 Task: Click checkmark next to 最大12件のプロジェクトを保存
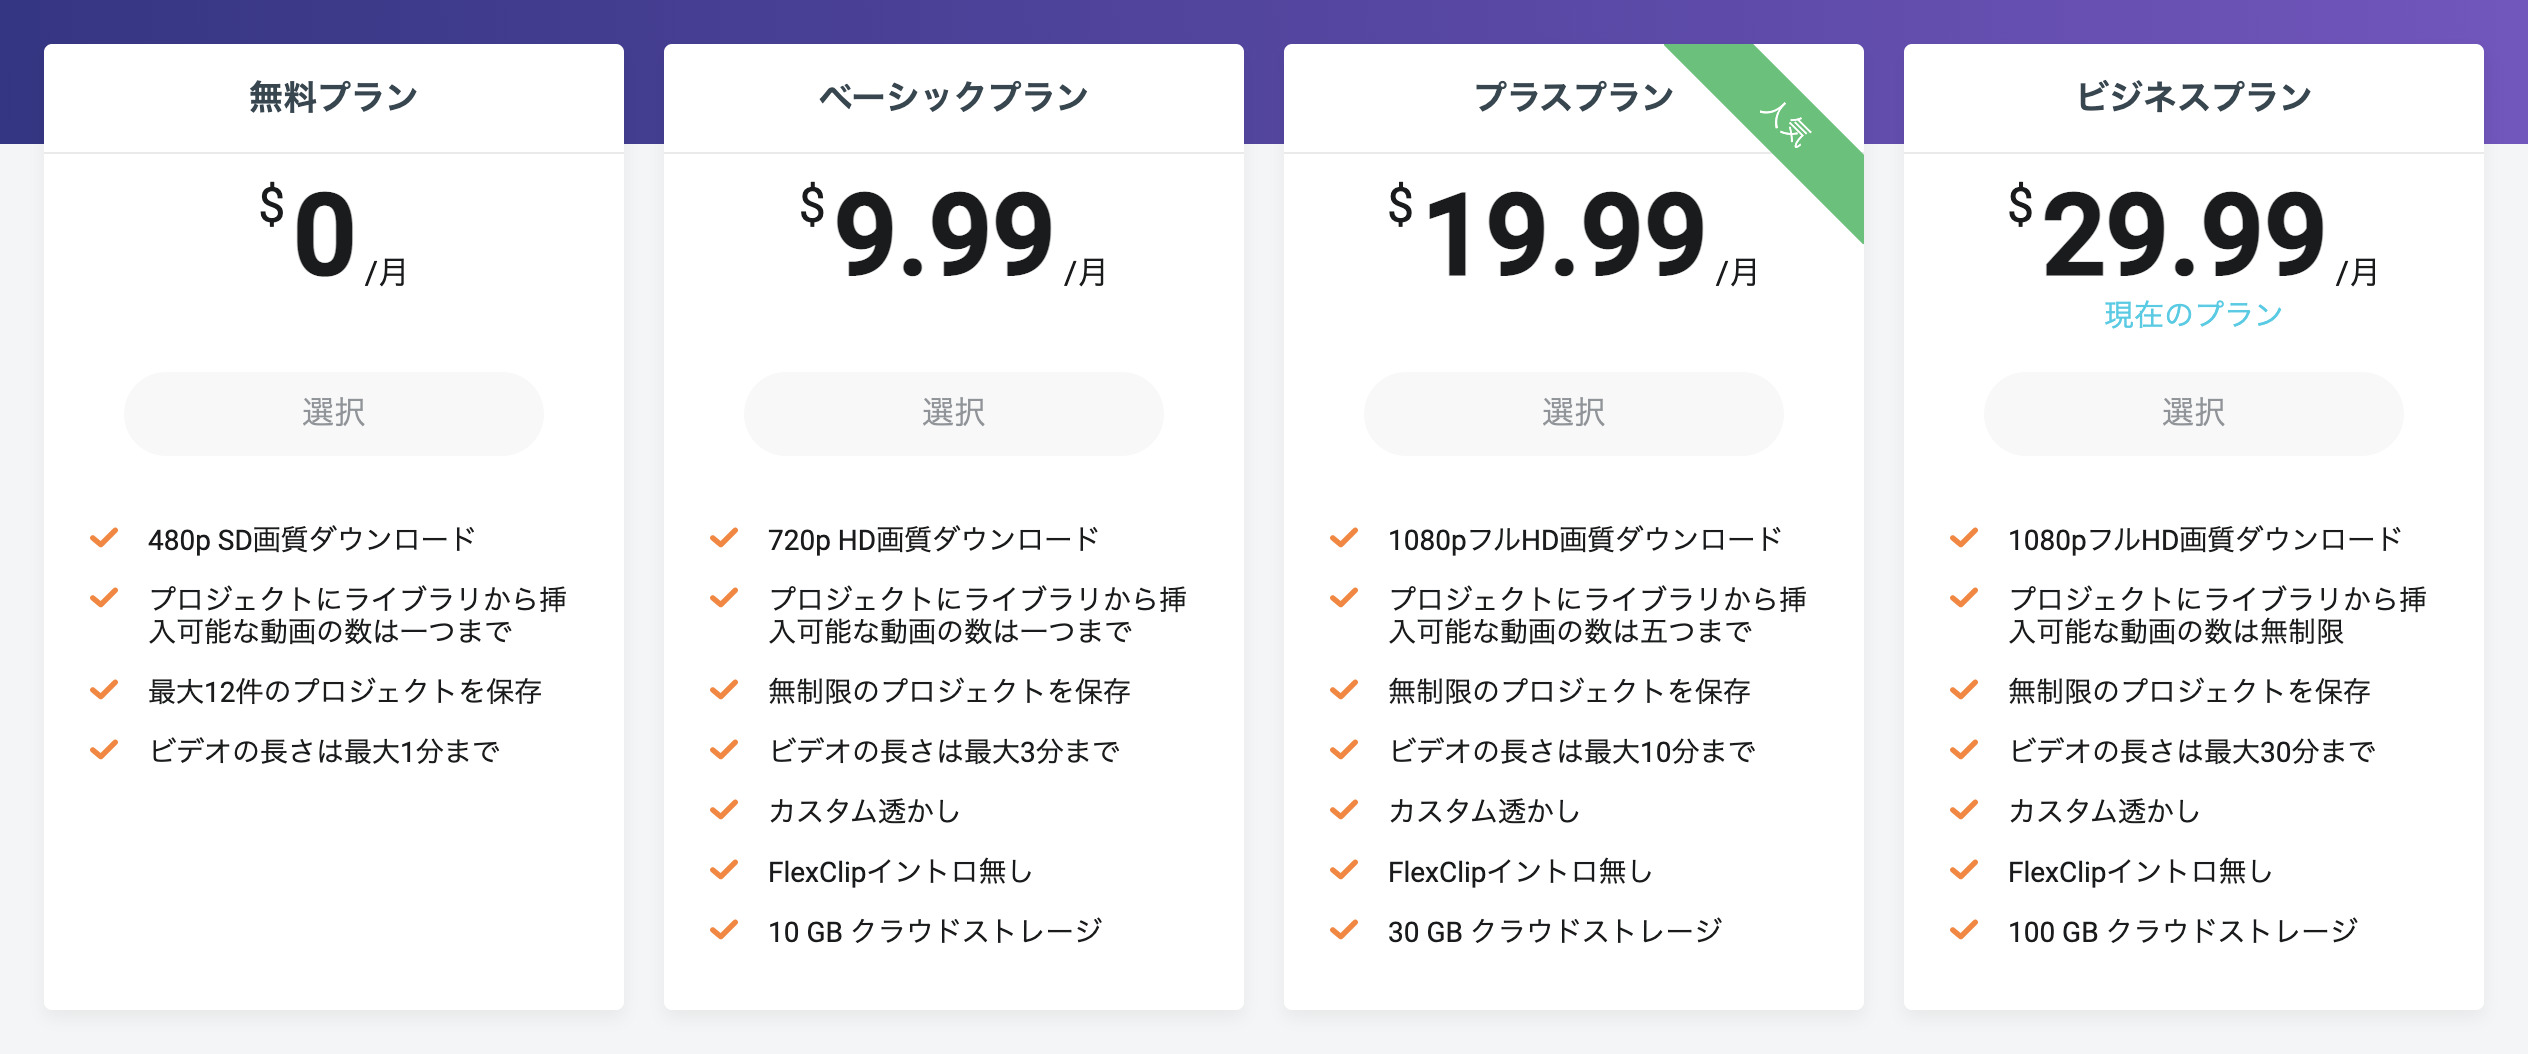click(x=104, y=691)
